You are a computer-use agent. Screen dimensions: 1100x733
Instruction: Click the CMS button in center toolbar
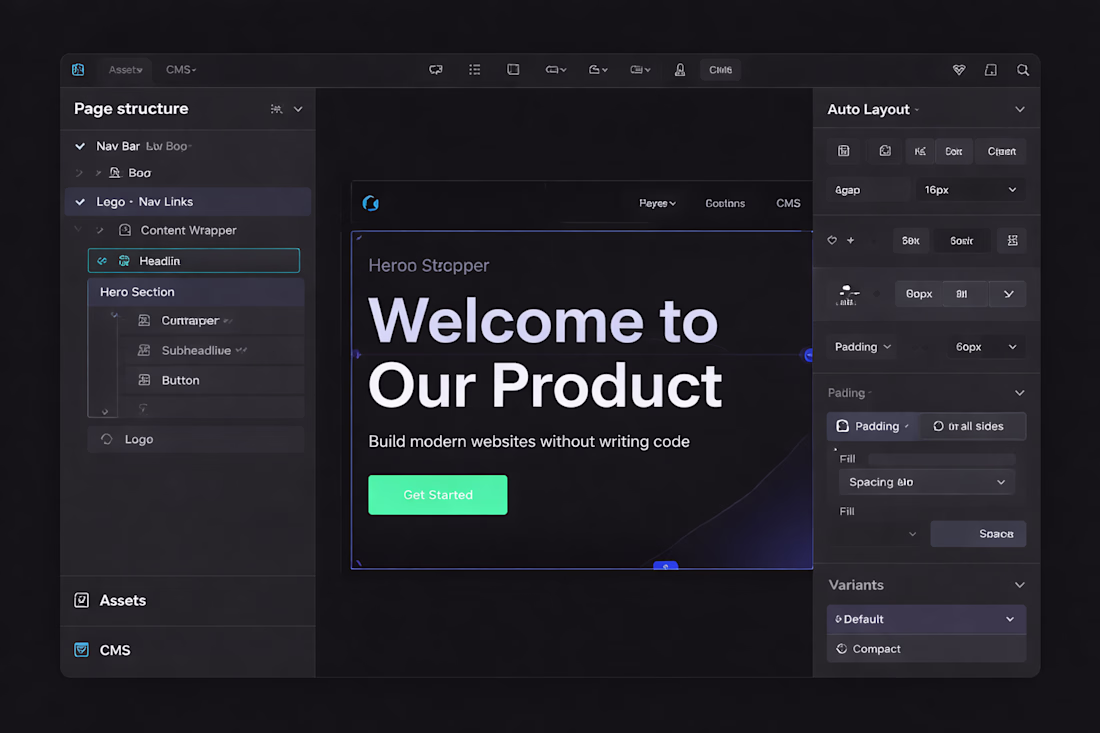click(x=720, y=69)
